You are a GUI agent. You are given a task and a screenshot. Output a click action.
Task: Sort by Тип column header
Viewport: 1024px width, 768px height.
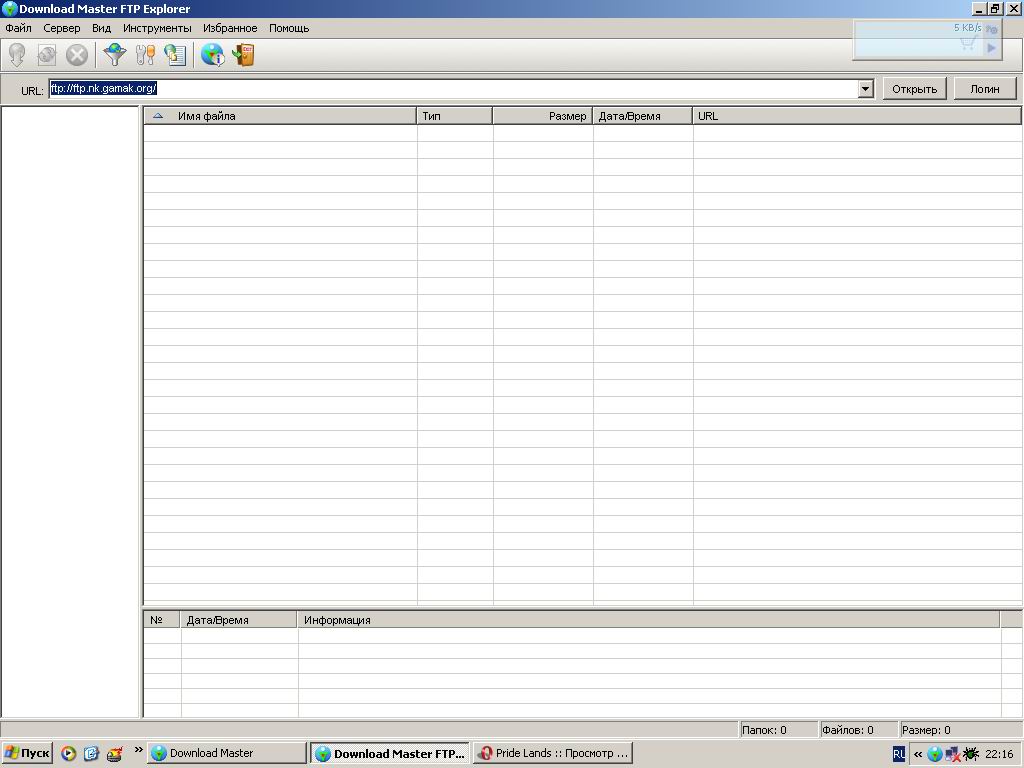pos(455,116)
